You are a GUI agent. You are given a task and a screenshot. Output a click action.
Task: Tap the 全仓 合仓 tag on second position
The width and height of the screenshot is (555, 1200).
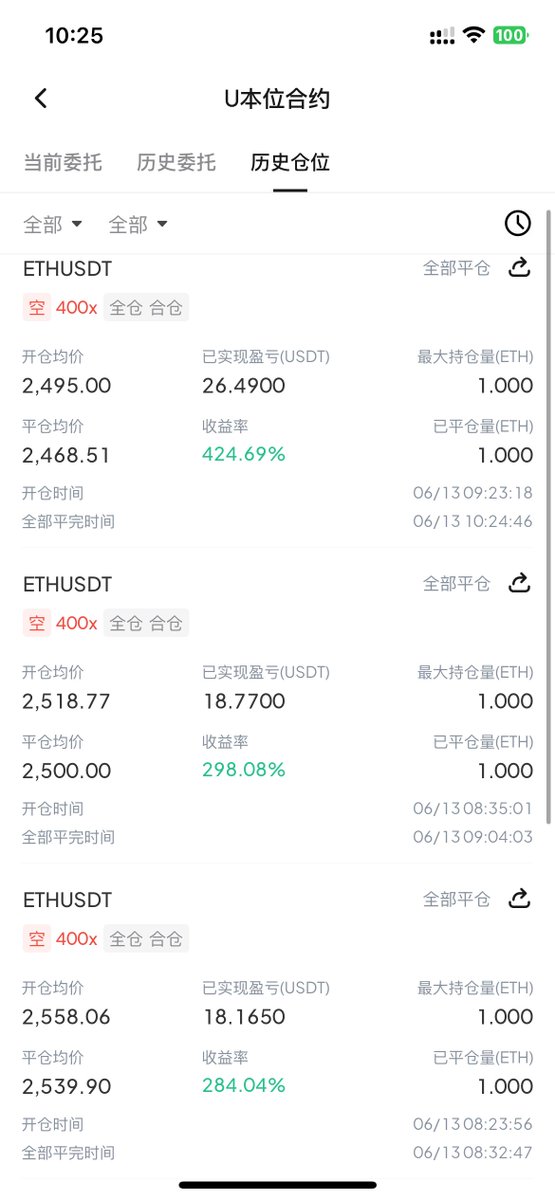146,623
